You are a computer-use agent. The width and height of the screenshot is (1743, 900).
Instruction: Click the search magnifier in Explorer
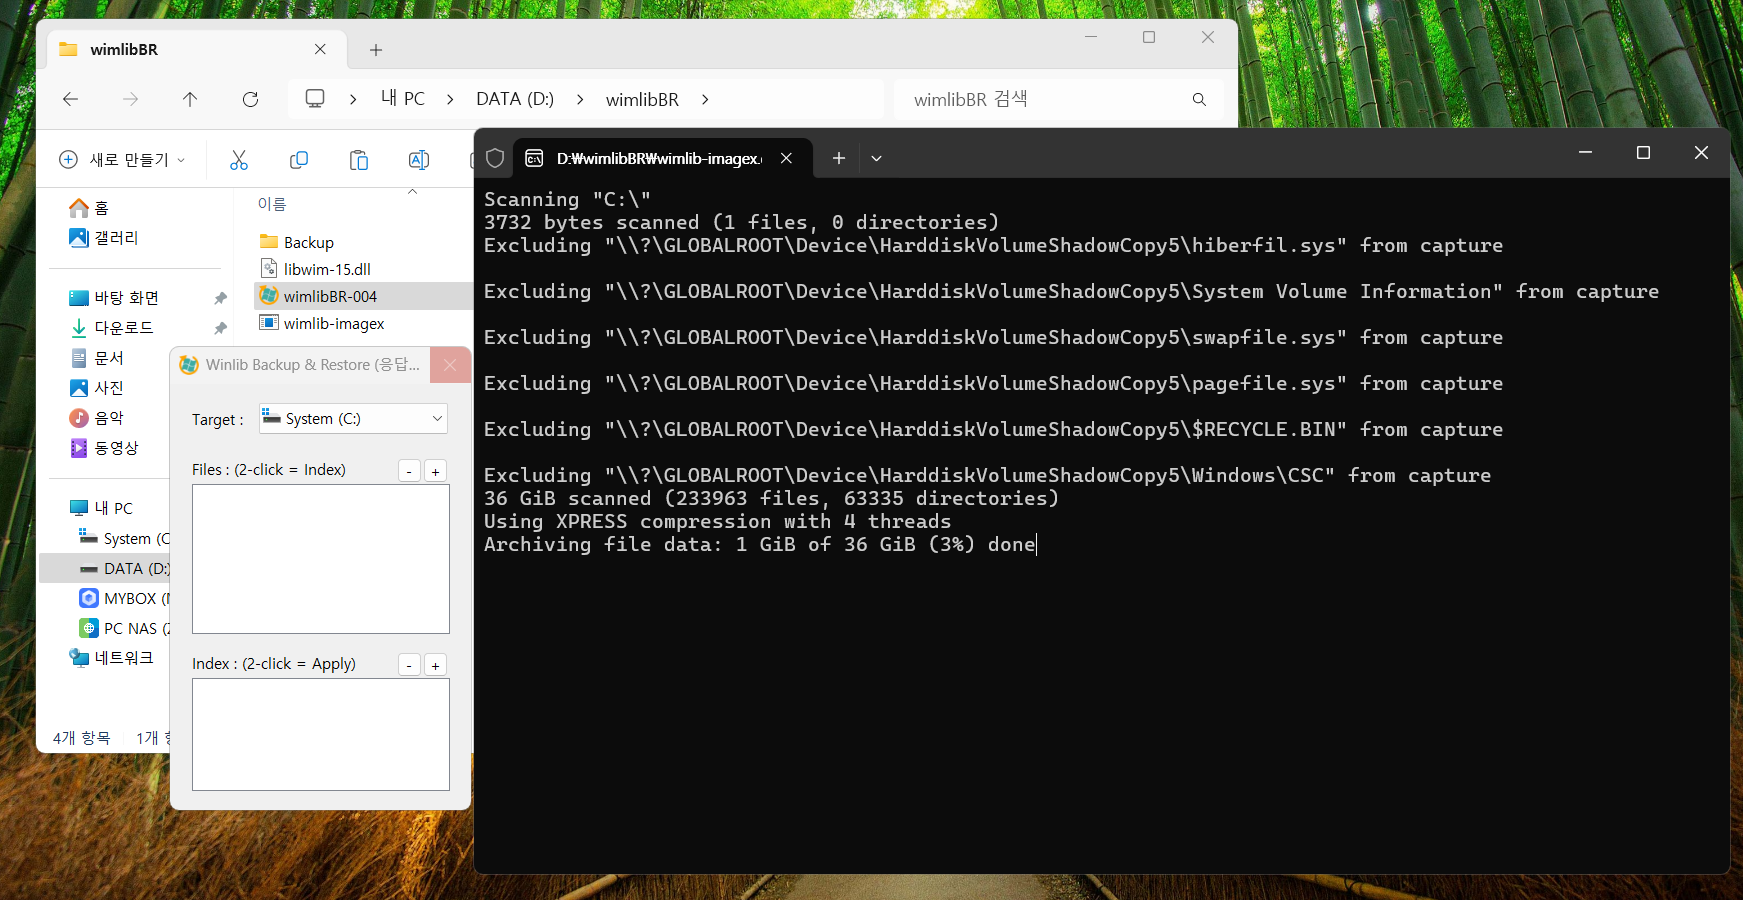(x=1199, y=99)
